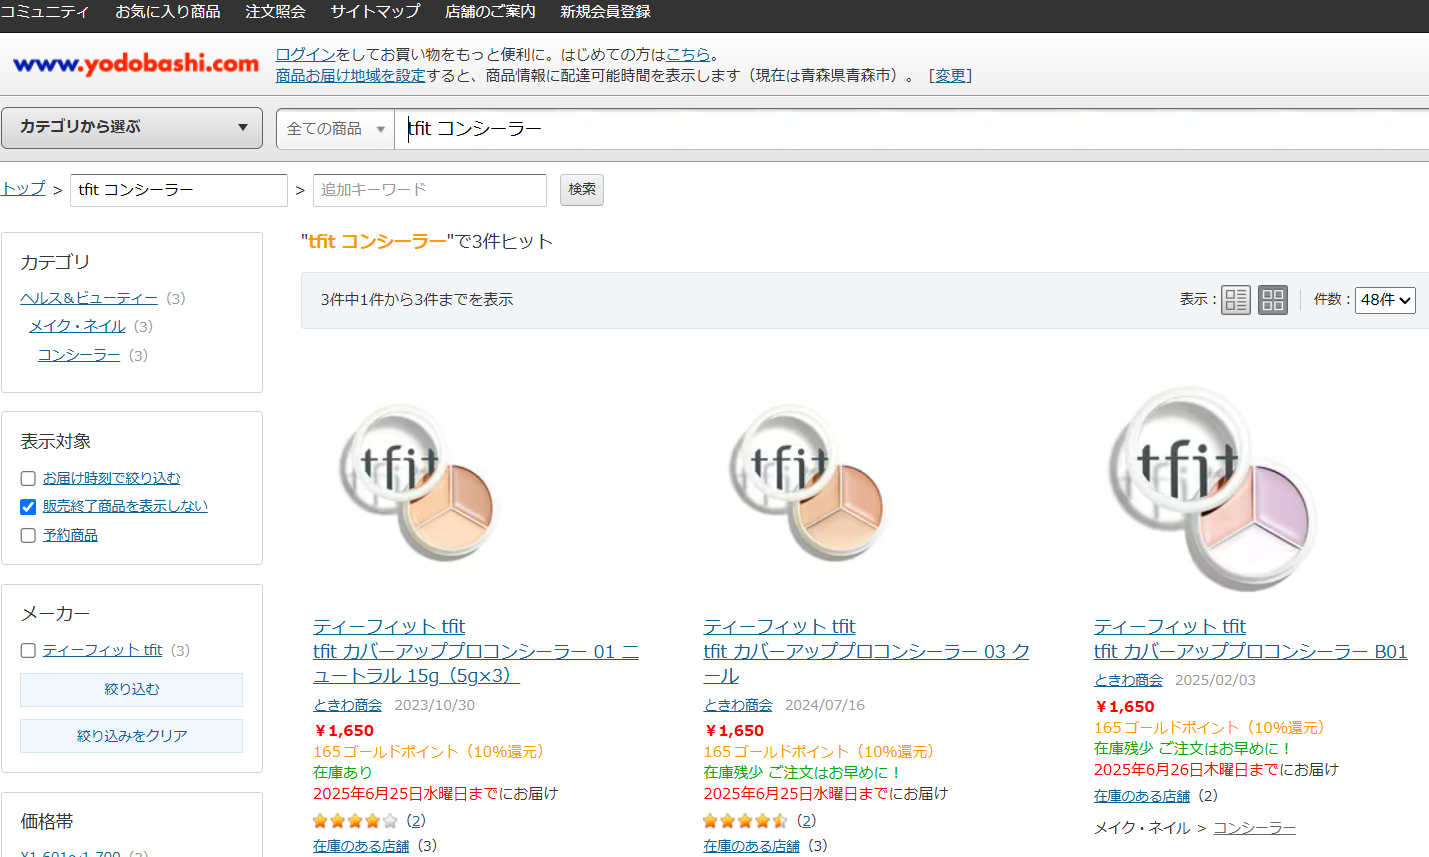Screen dimensions: 1429x857
Task: Open カテゴリから選ぶ dropdown
Action: (132, 128)
